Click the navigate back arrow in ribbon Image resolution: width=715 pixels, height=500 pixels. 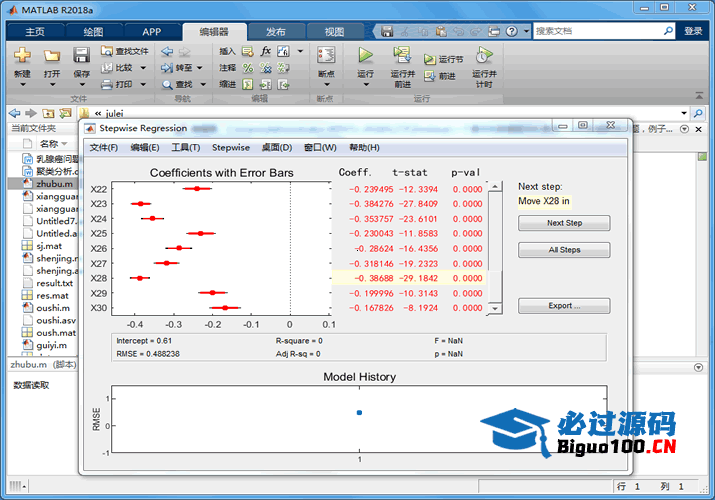(167, 51)
